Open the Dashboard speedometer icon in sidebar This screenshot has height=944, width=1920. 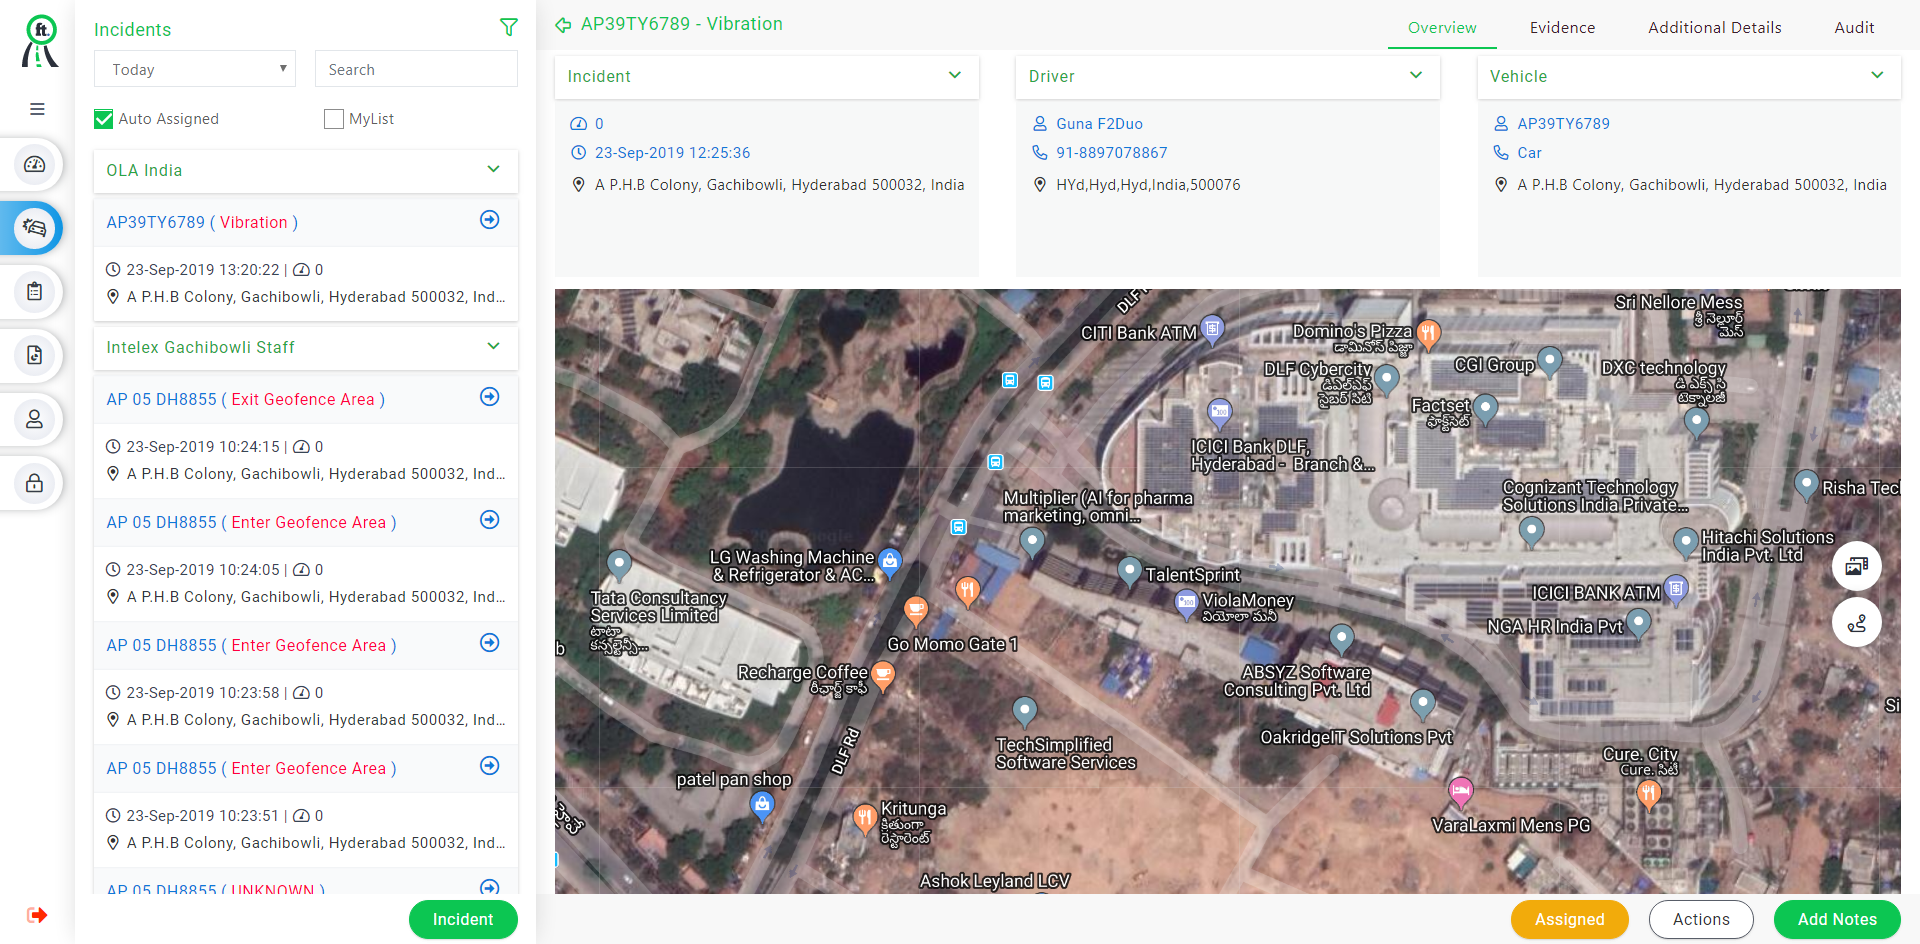[x=33, y=164]
